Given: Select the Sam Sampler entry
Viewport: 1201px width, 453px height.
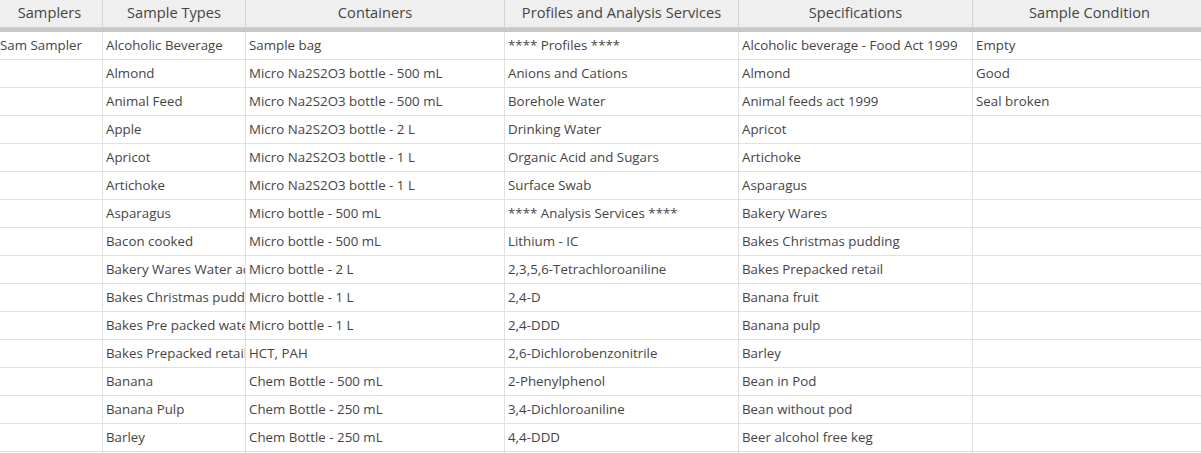Looking at the screenshot, I should 42,46.
